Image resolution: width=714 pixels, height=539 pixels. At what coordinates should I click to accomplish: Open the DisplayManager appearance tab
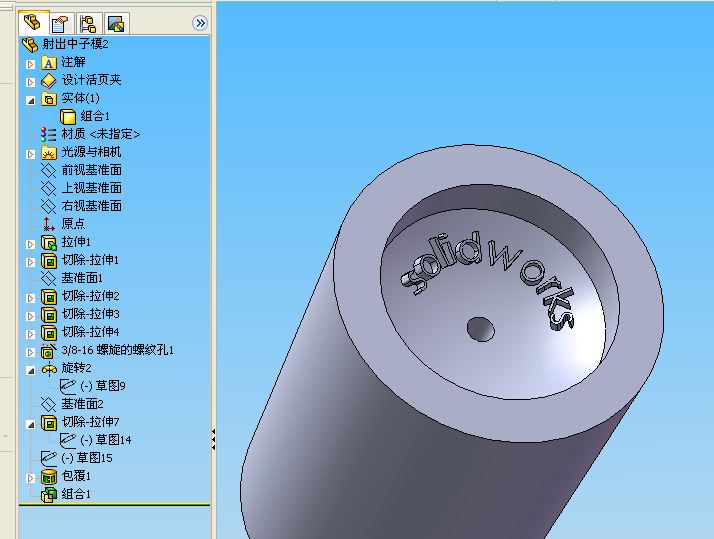(x=117, y=24)
